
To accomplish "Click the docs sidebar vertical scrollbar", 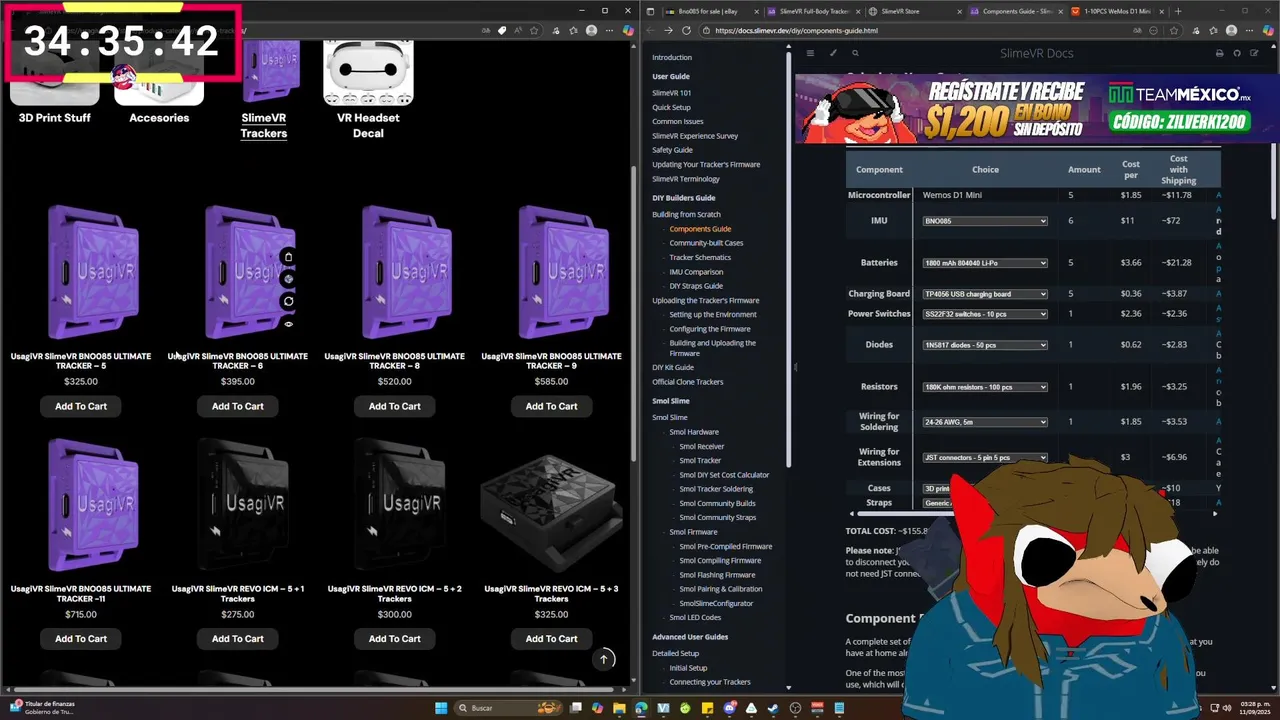I will click(x=788, y=260).
